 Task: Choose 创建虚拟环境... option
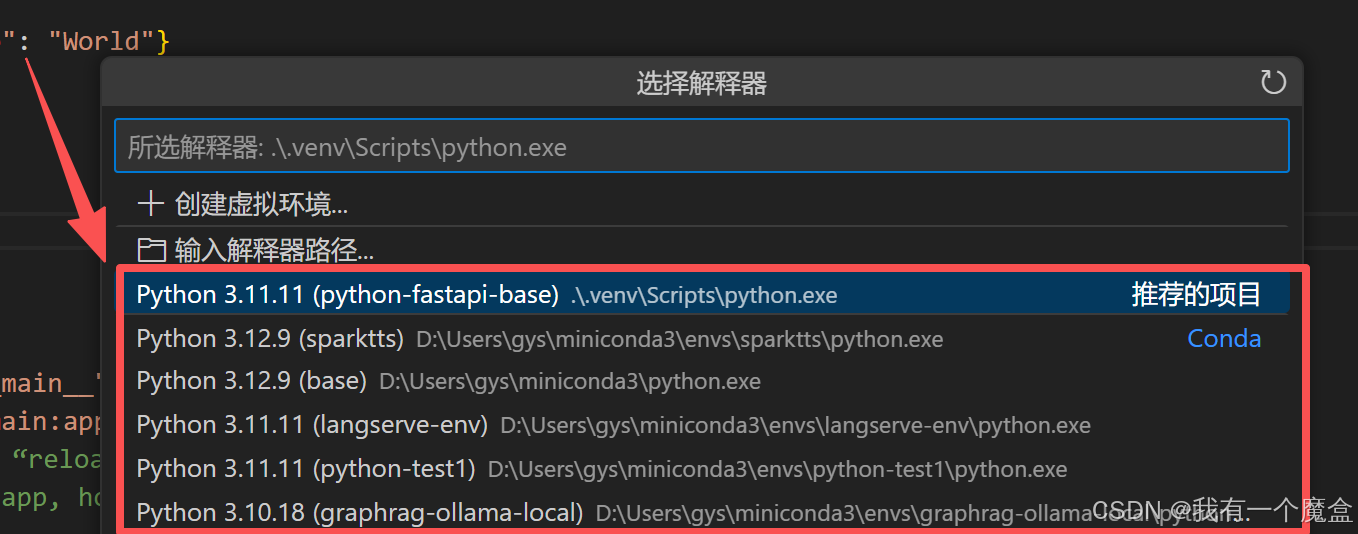point(702,205)
